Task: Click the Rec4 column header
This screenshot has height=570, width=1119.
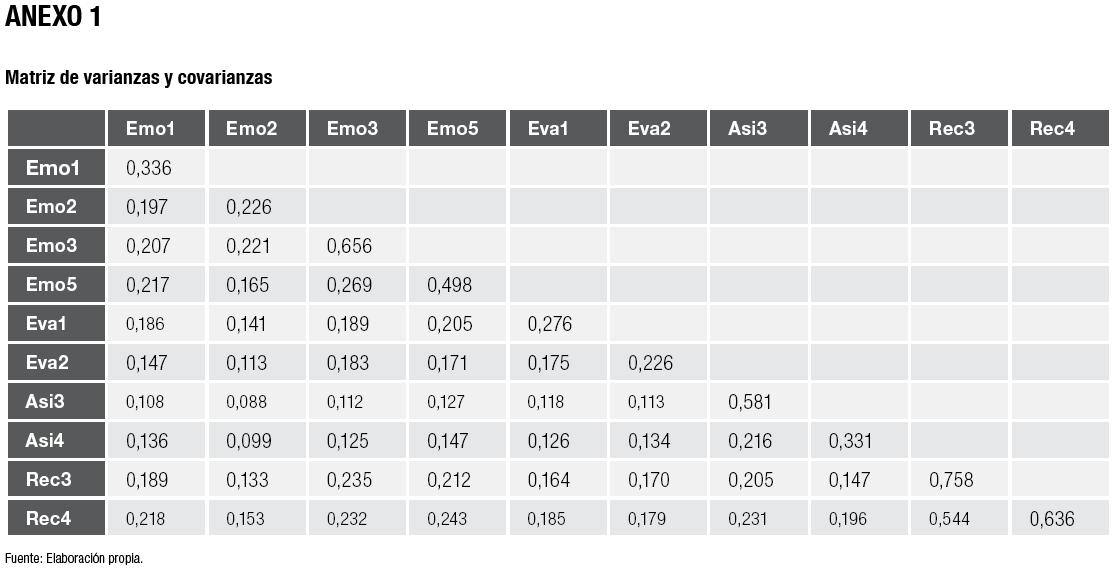Action: click(1052, 128)
